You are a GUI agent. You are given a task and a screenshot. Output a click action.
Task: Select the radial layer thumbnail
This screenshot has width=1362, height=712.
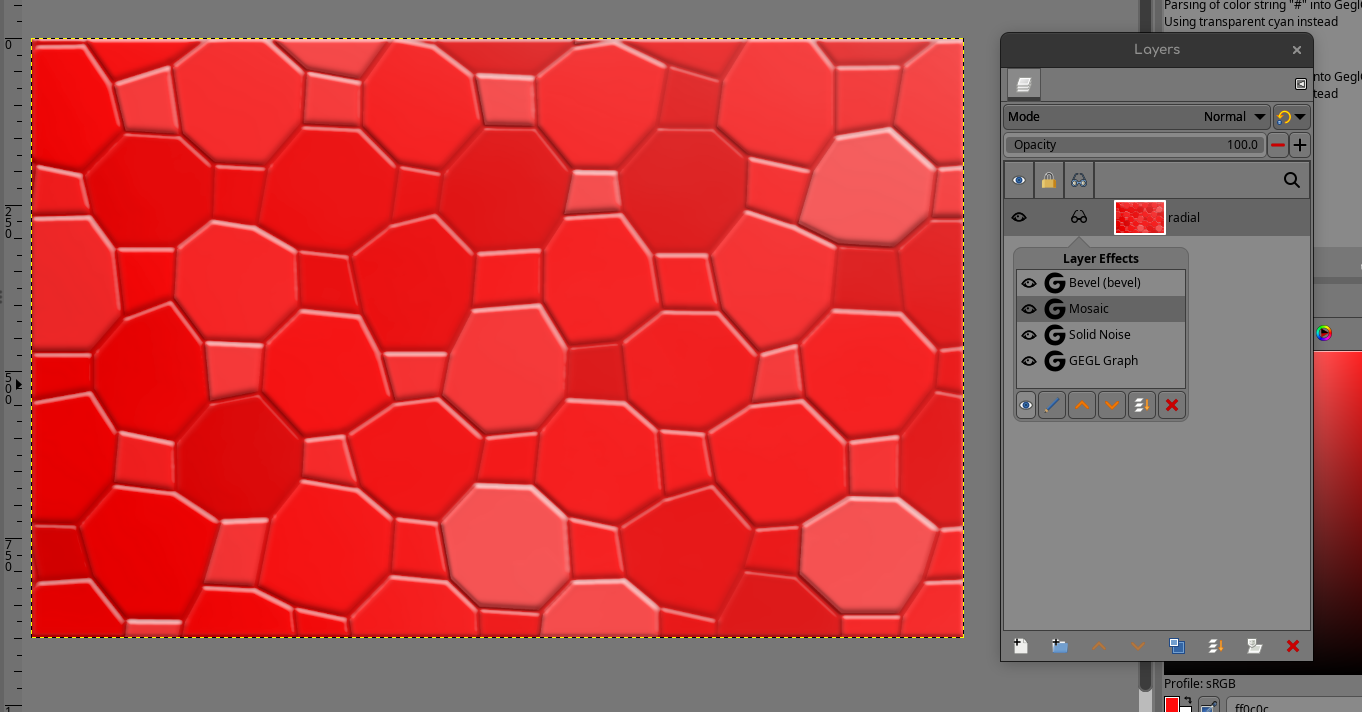[1140, 217]
